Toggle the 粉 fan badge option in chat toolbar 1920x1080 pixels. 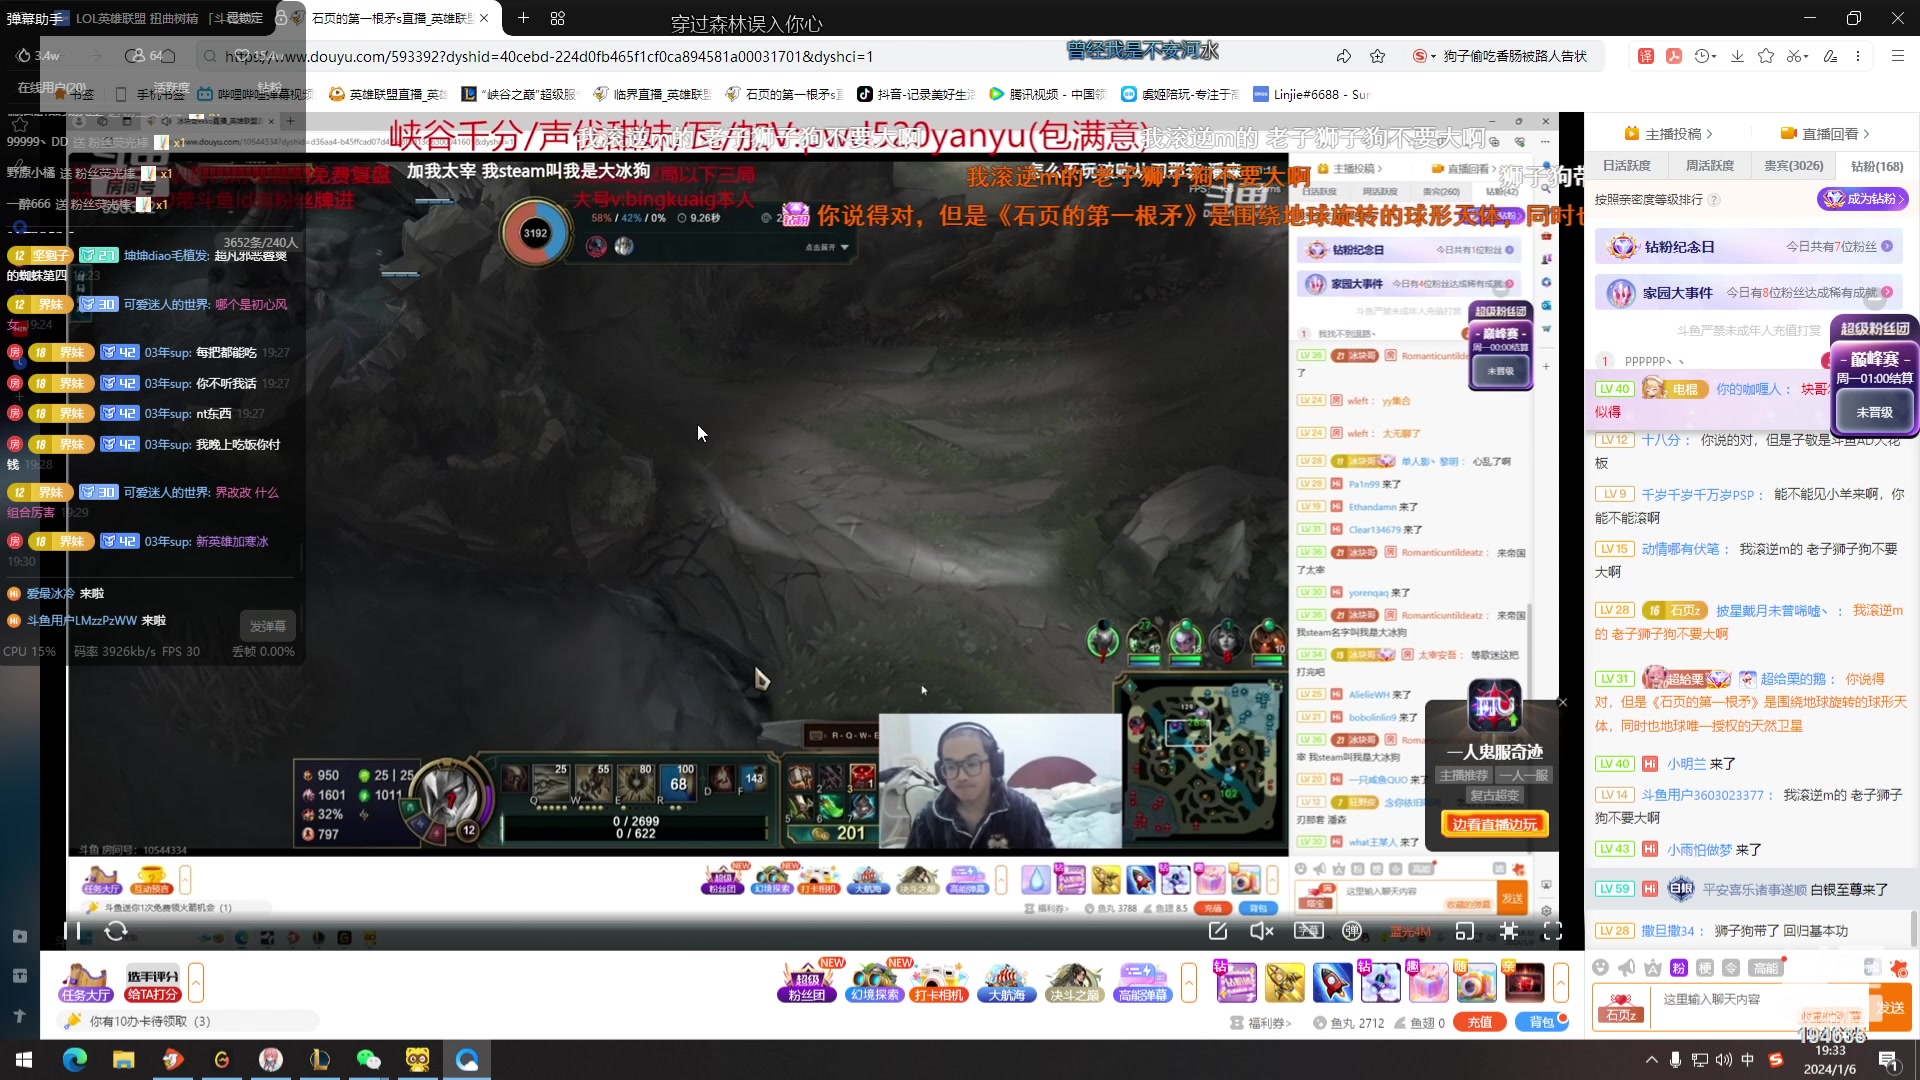coord(1679,968)
